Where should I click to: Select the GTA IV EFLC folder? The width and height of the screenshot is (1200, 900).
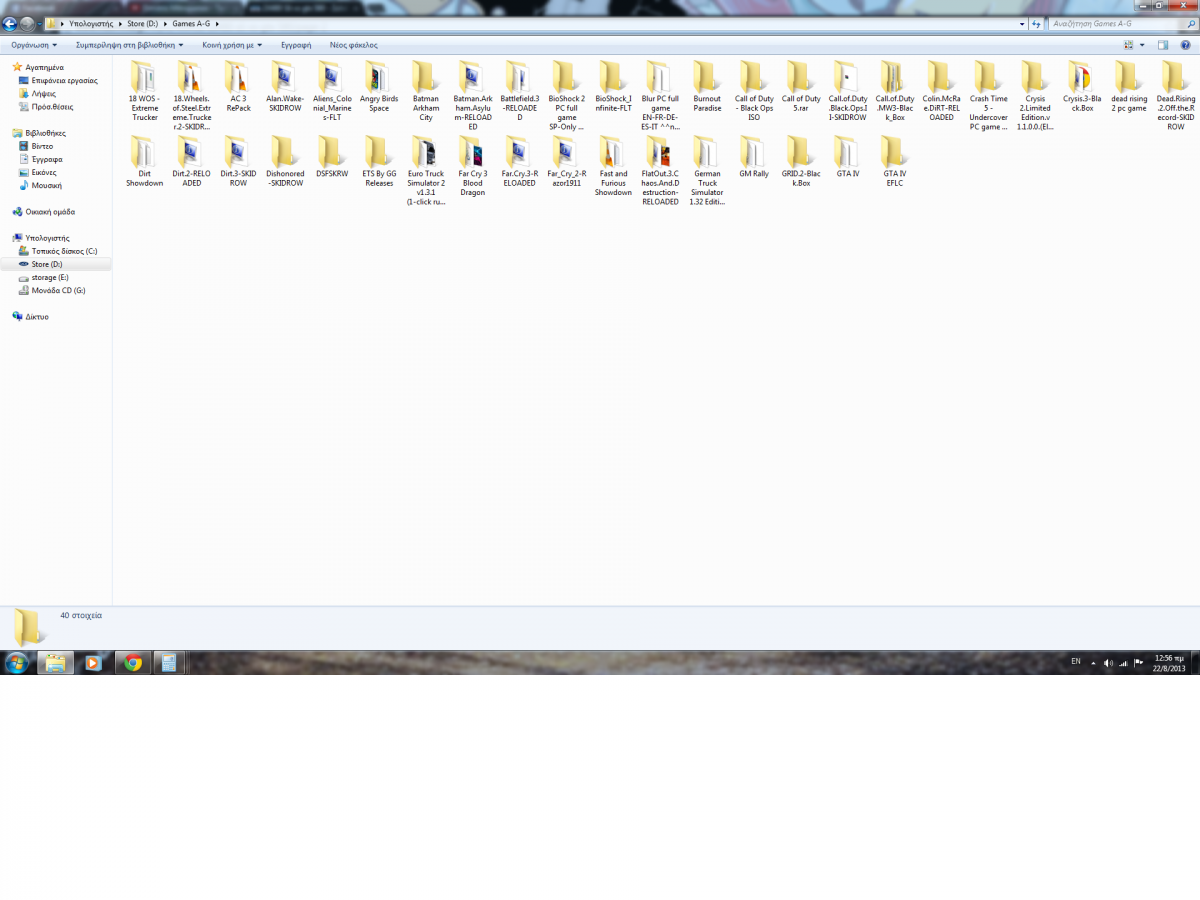pos(894,162)
